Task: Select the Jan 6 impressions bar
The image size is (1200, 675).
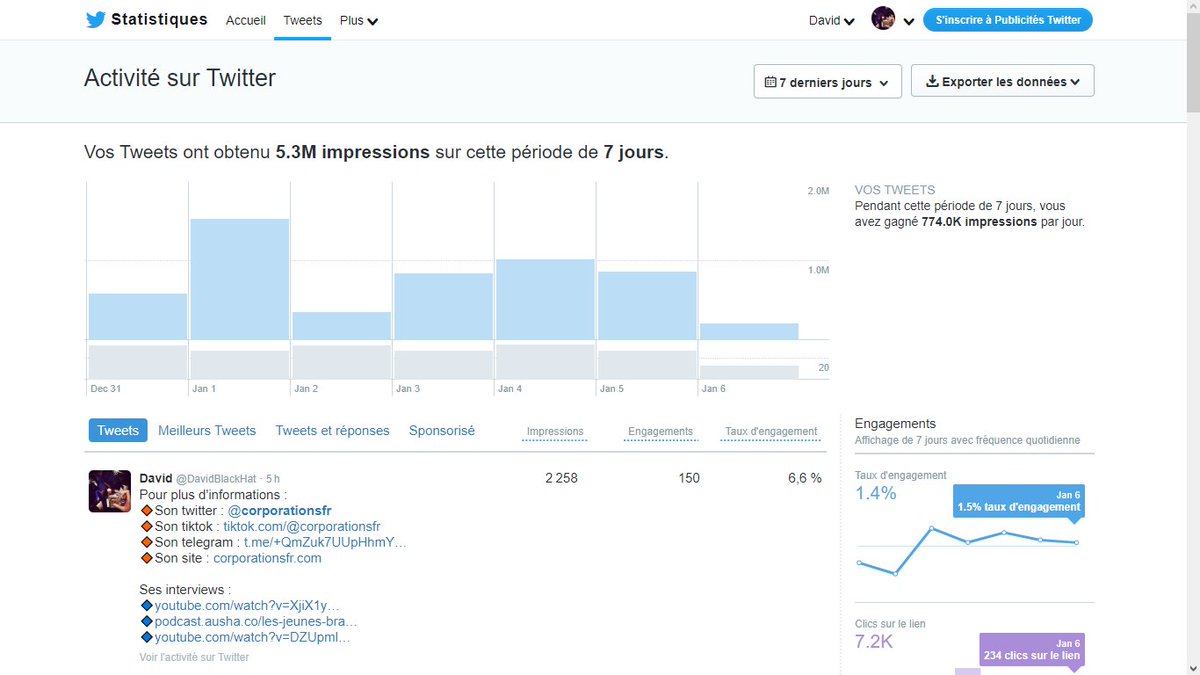Action: tap(749, 331)
